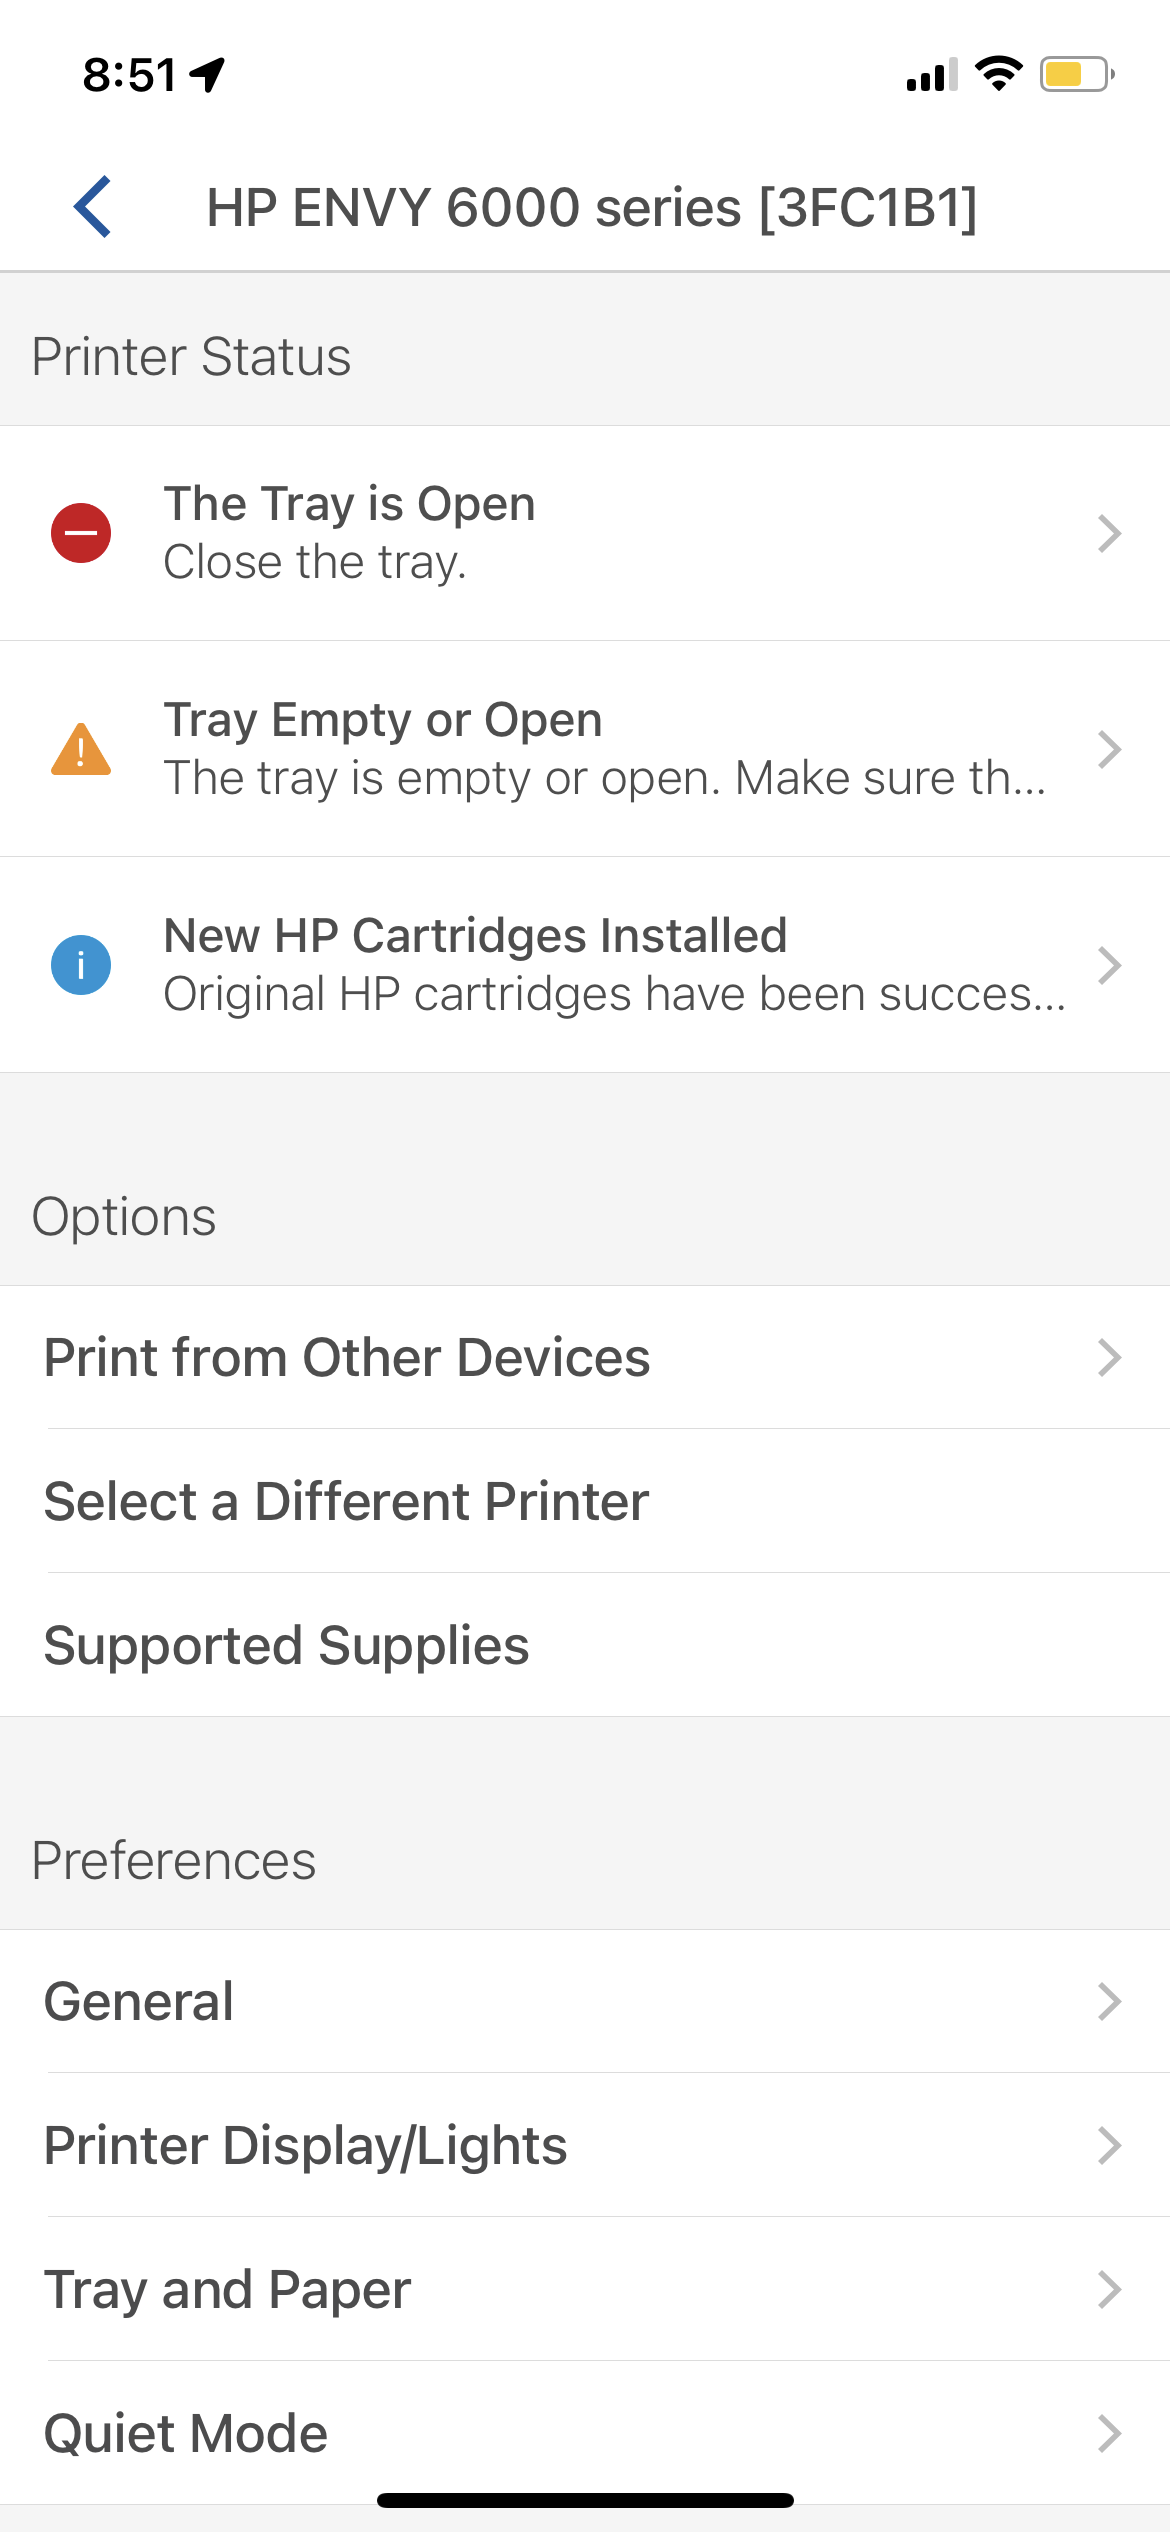Tap the Wi-Fi status icon

(998, 74)
